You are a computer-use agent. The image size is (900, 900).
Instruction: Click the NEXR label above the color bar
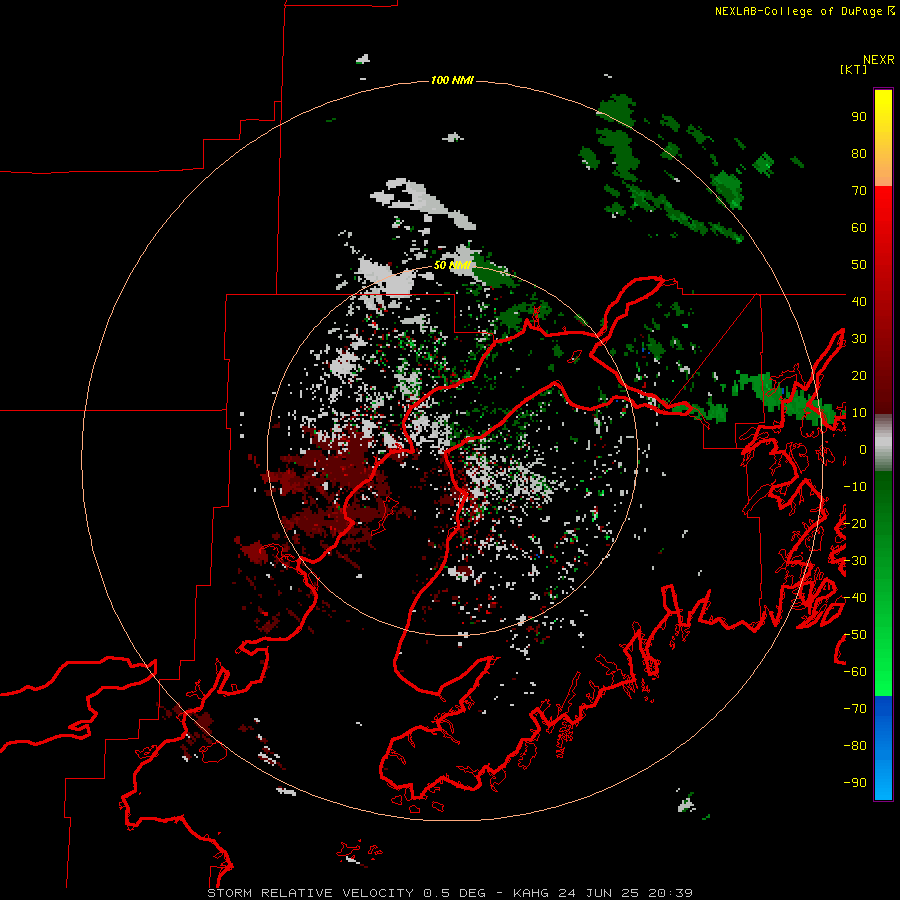pyautogui.click(x=879, y=60)
